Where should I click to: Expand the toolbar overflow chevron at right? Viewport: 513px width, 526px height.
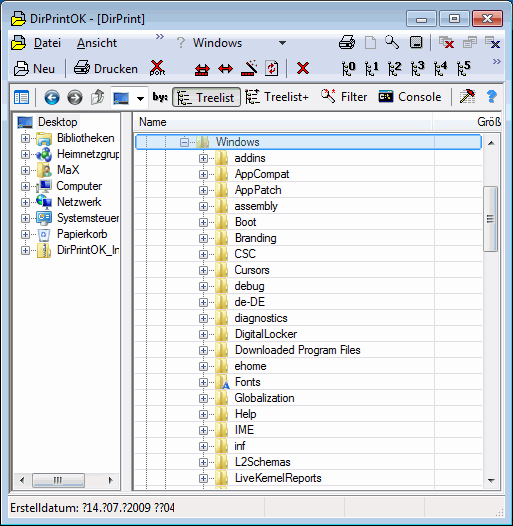click(497, 61)
